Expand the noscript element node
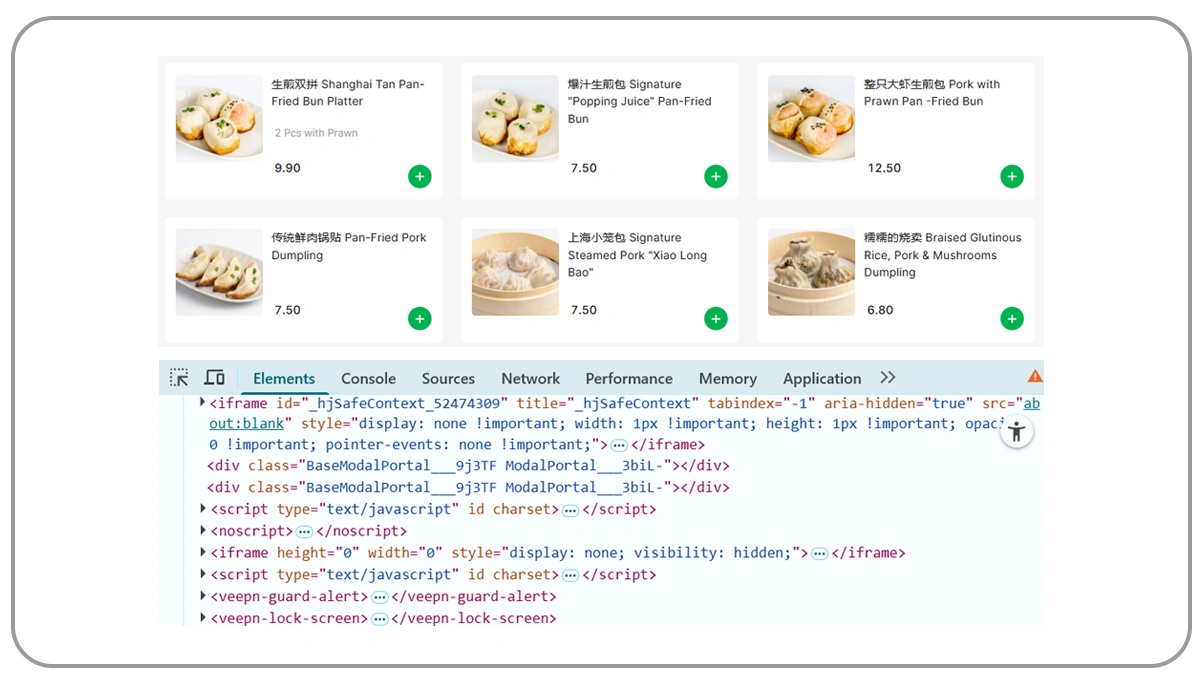This screenshot has height=684, width=1202. coord(202,531)
